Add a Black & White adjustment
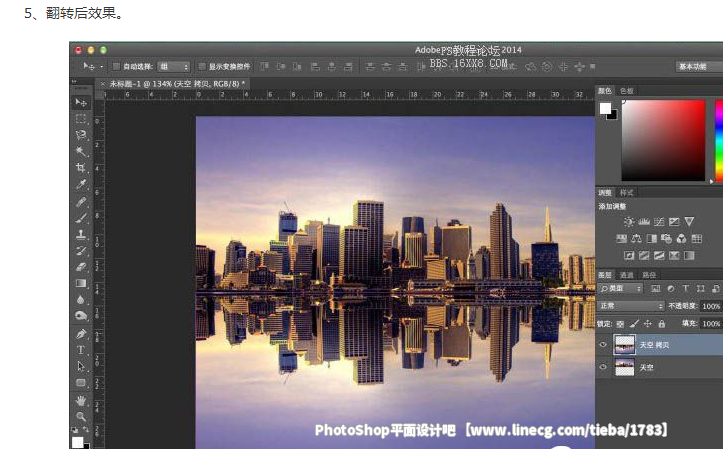 (652, 238)
